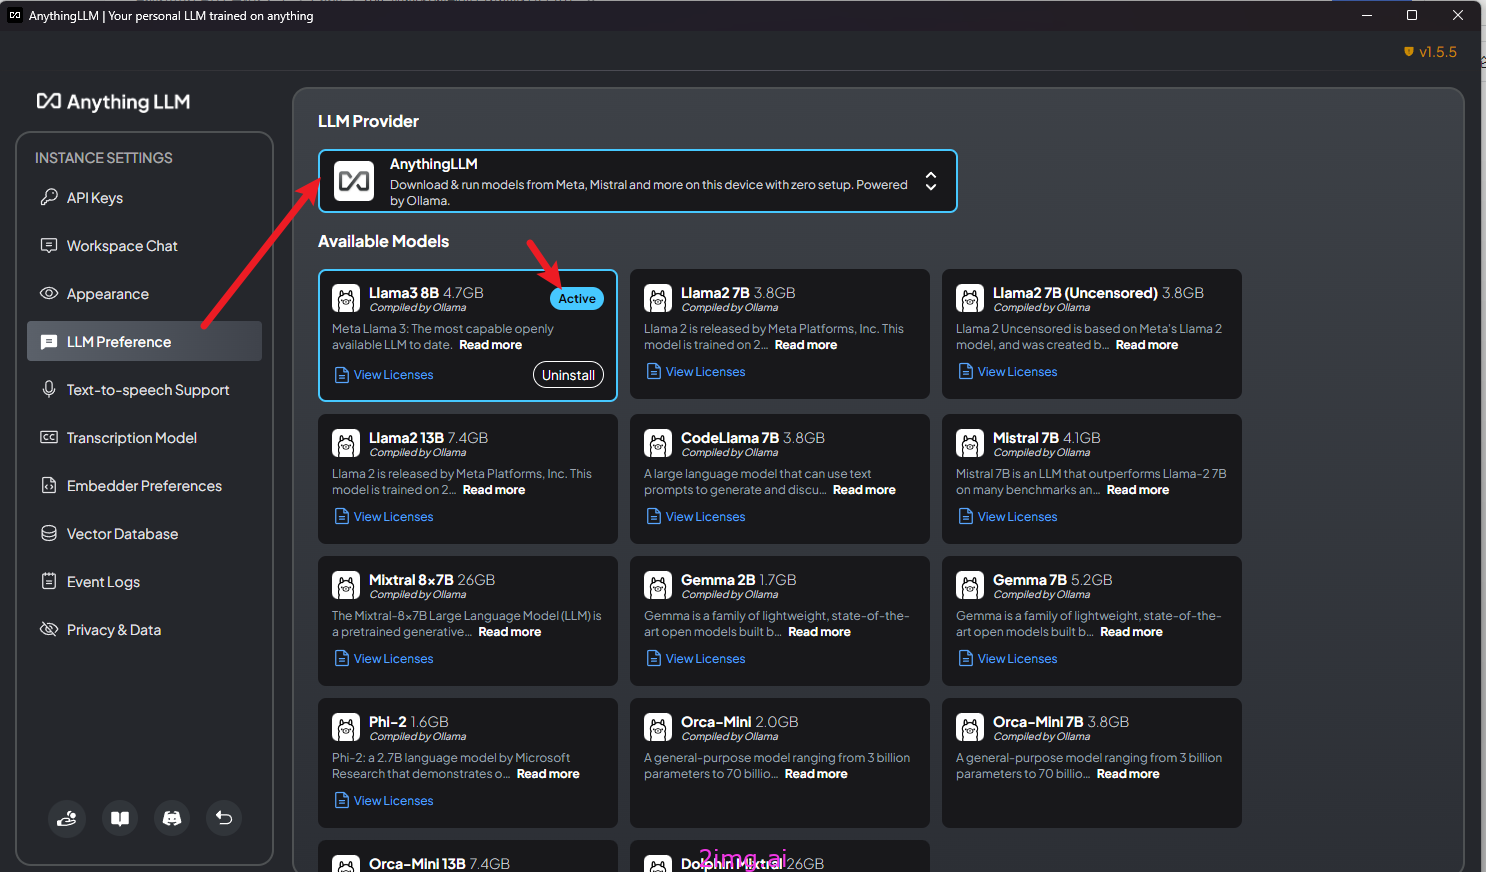Click the Event Logs notepad icon
Screen dimensions: 1486x872
48,581
